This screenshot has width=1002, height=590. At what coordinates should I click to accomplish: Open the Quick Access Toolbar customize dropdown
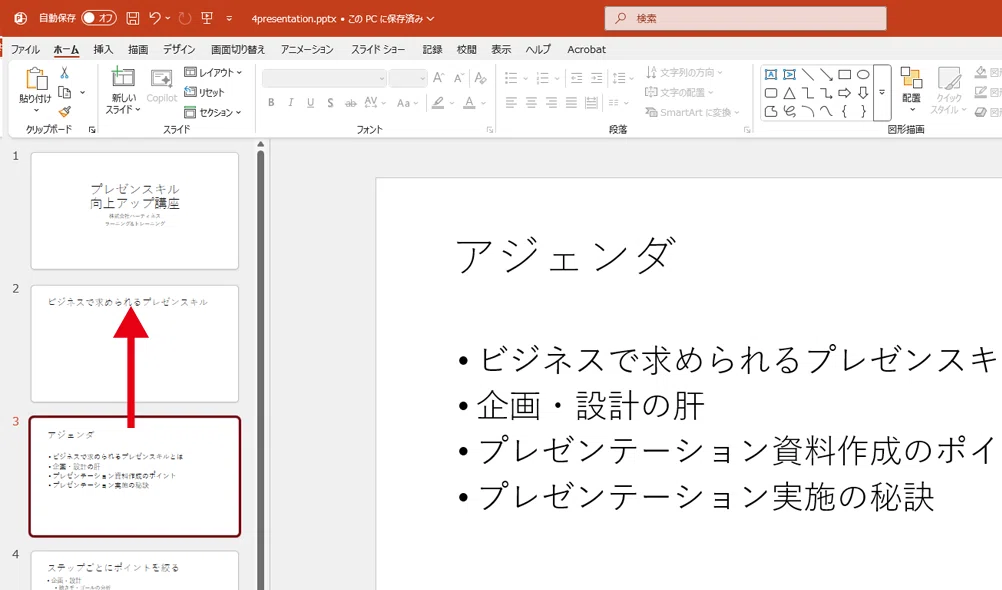[229, 19]
